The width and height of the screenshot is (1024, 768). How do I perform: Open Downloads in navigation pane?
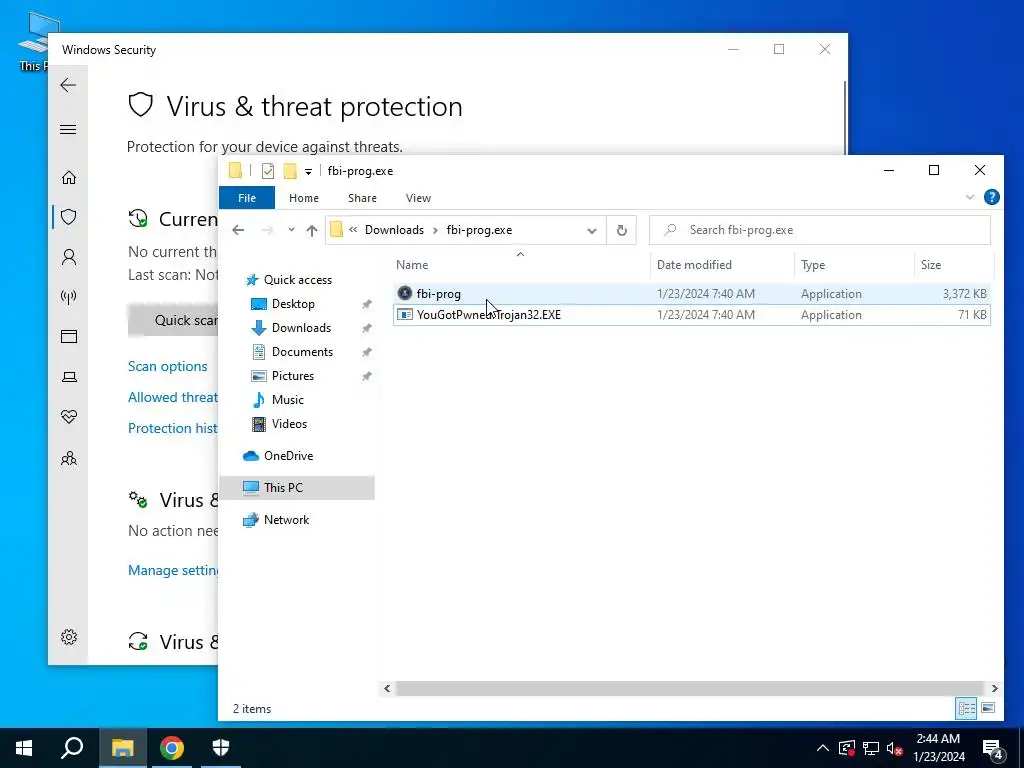click(301, 328)
